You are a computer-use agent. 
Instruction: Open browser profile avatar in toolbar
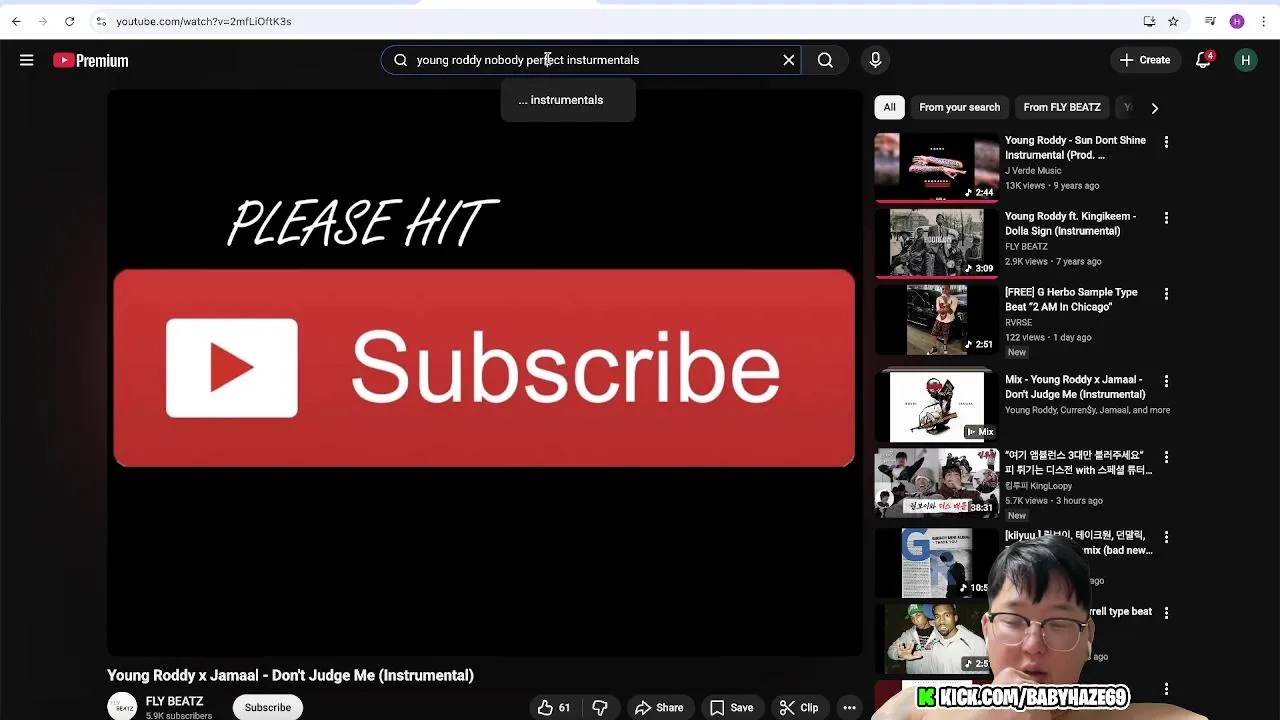pos(1237,21)
